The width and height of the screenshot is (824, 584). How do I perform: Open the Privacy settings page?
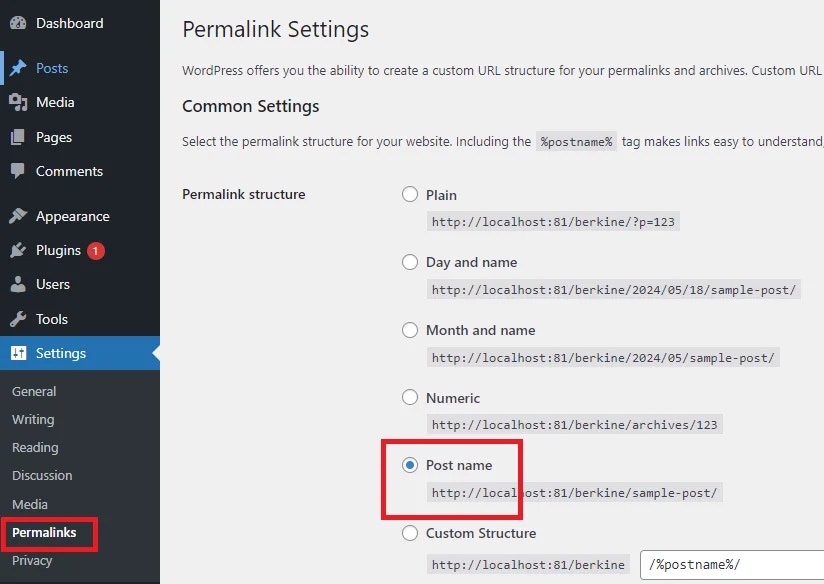[x=32, y=561]
